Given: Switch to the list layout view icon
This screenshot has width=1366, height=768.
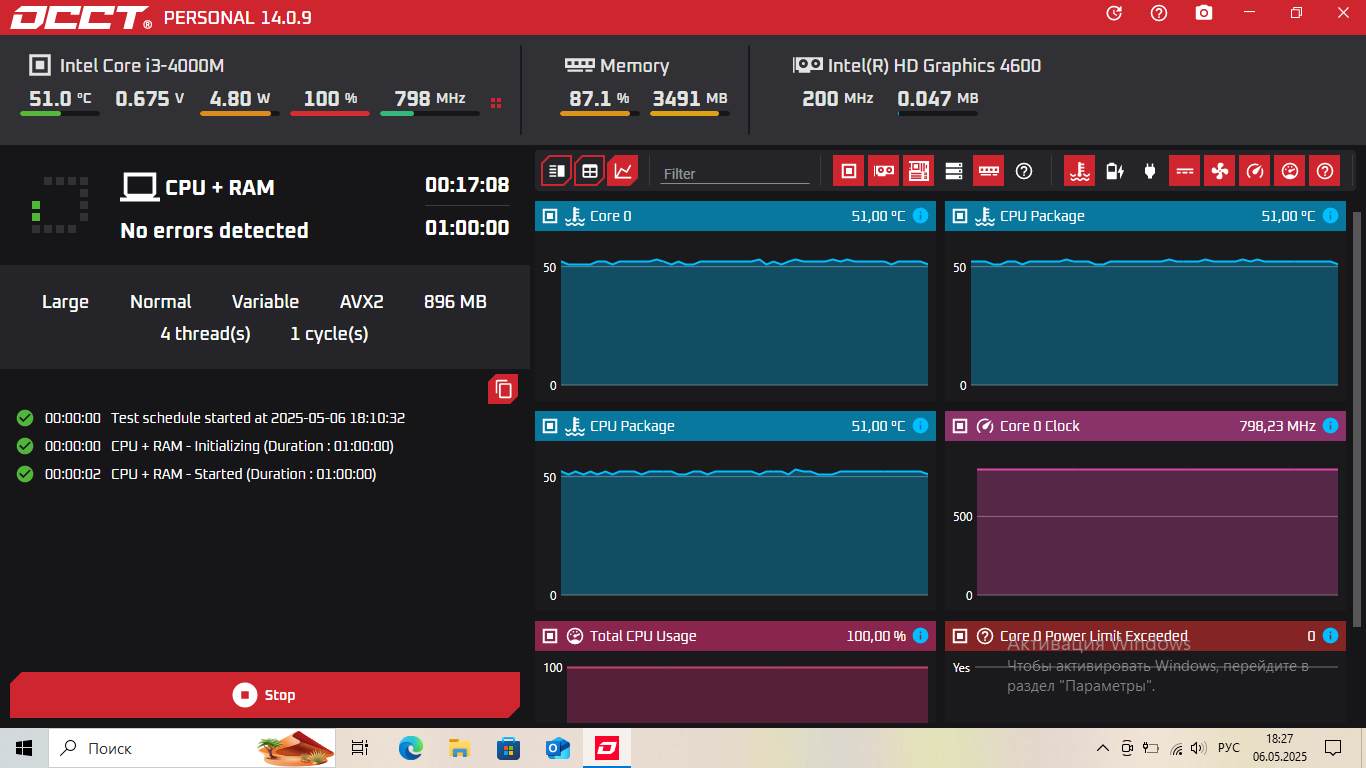Looking at the screenshot, I should coord(557,171).
